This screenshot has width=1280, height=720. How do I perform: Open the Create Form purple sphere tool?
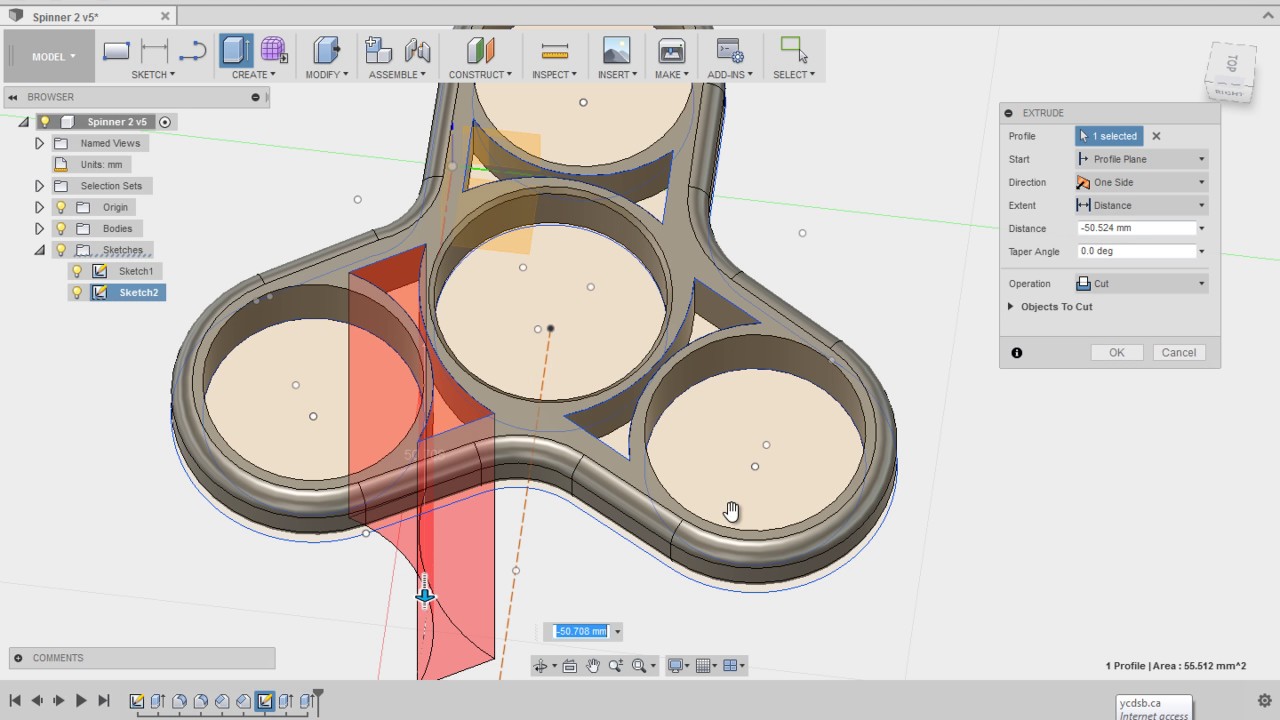click(274, 50)
